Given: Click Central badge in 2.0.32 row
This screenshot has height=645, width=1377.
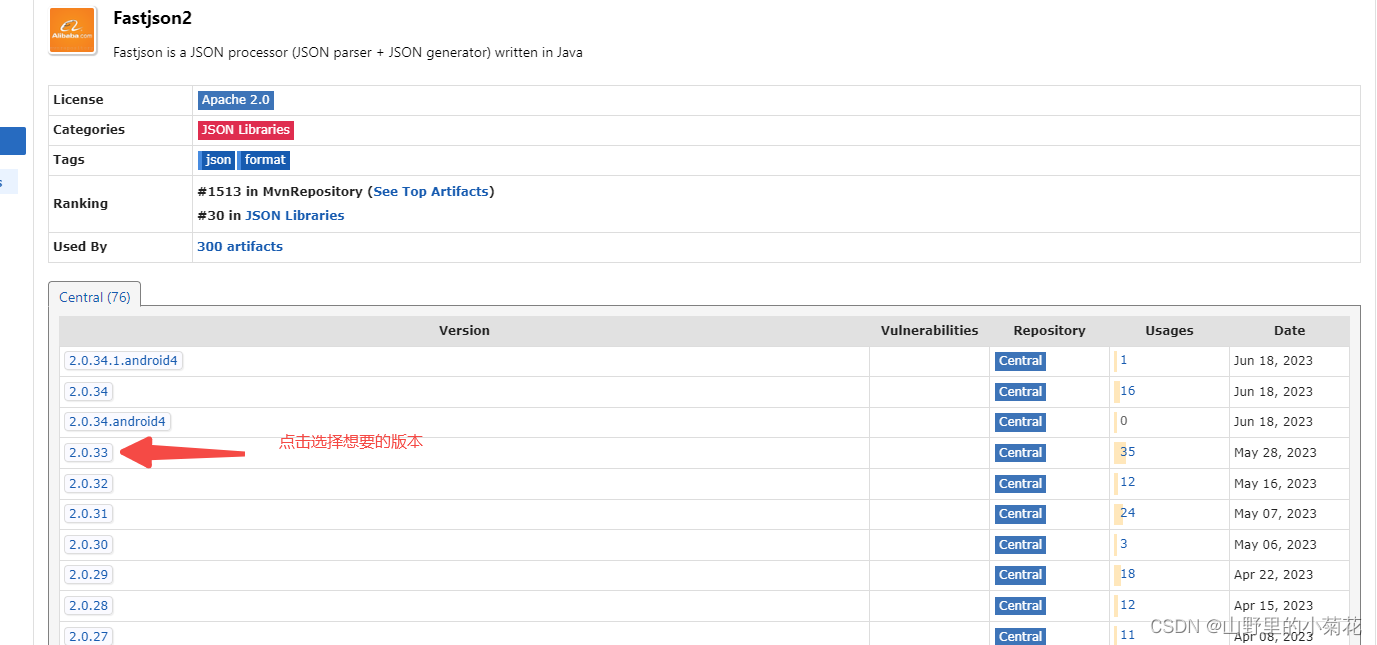Looking at the screenshot, I should coord(1020,484).
